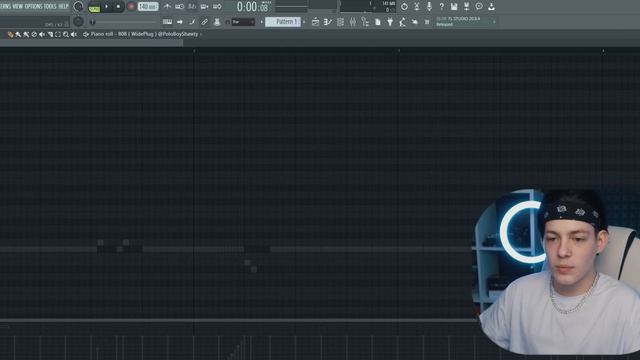Select the Slice tool in piano roll

[x=50, y=35]
